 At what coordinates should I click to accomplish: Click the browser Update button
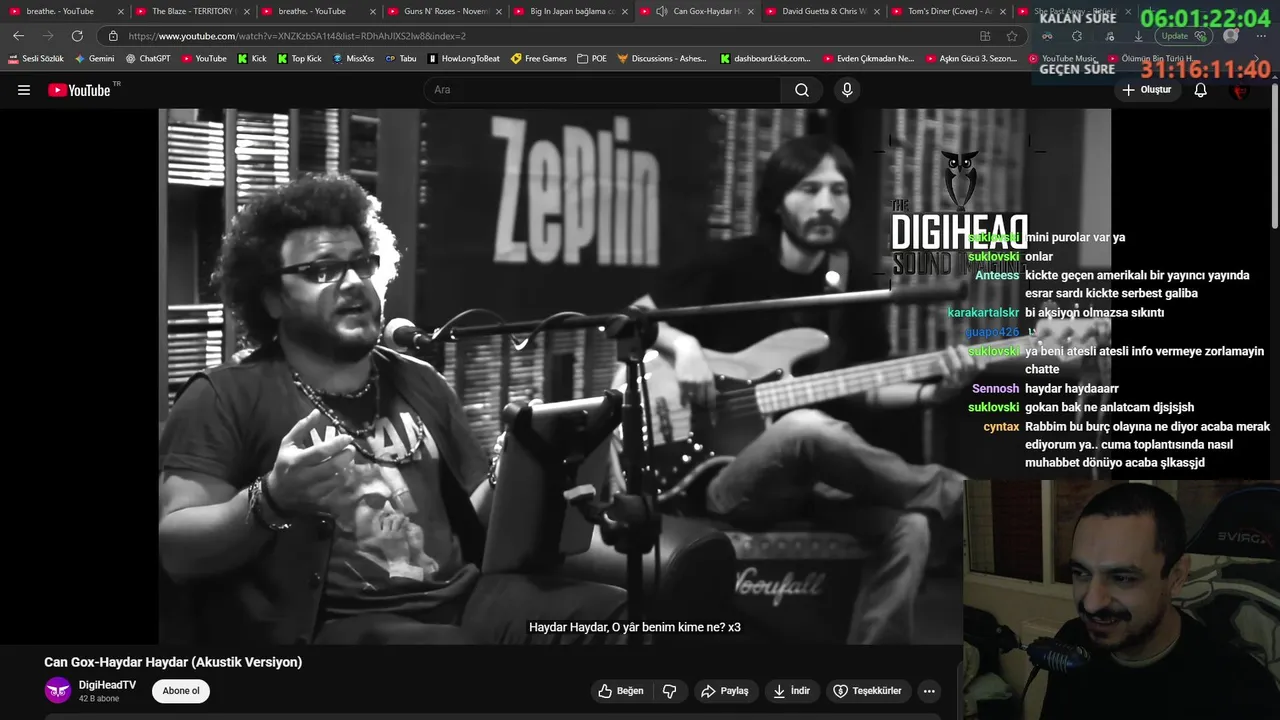point(1184,36)
